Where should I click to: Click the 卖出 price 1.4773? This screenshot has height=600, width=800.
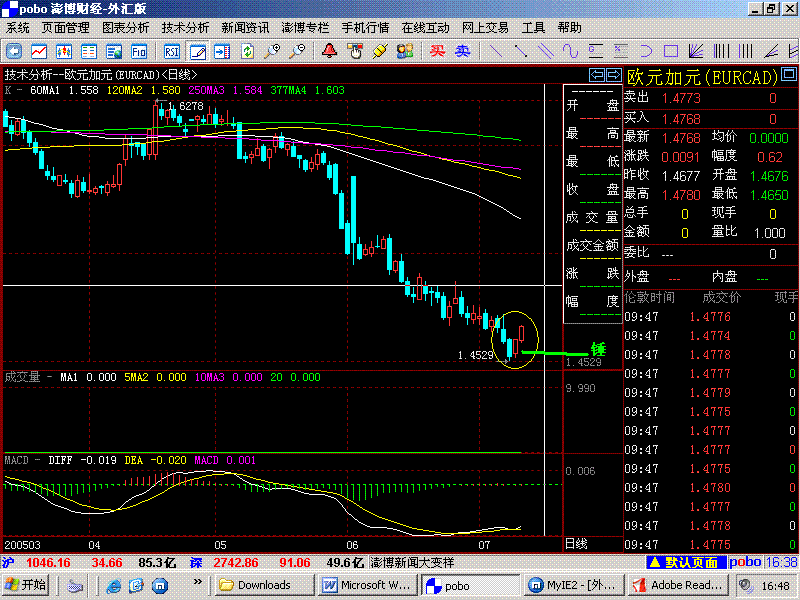[x=681, y=98]
